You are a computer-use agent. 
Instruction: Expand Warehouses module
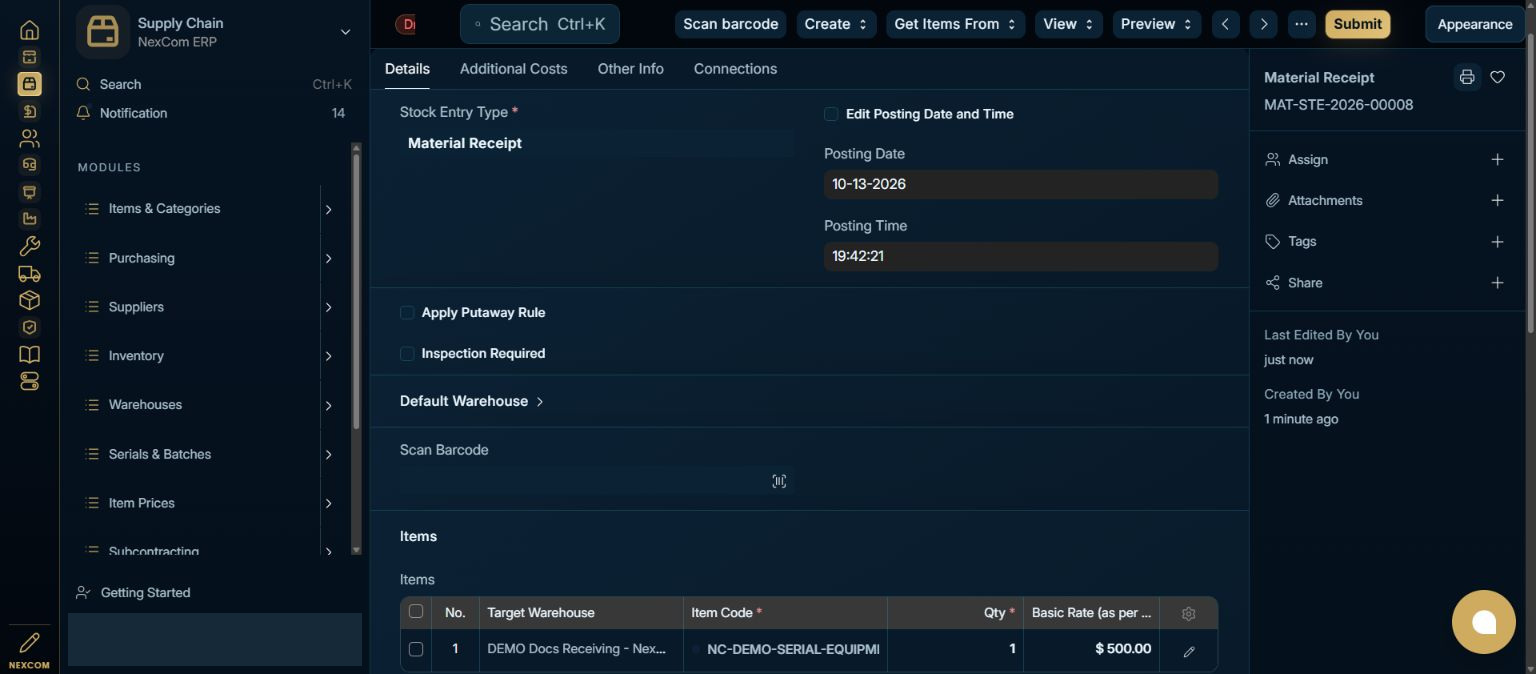tap(328, 405)
